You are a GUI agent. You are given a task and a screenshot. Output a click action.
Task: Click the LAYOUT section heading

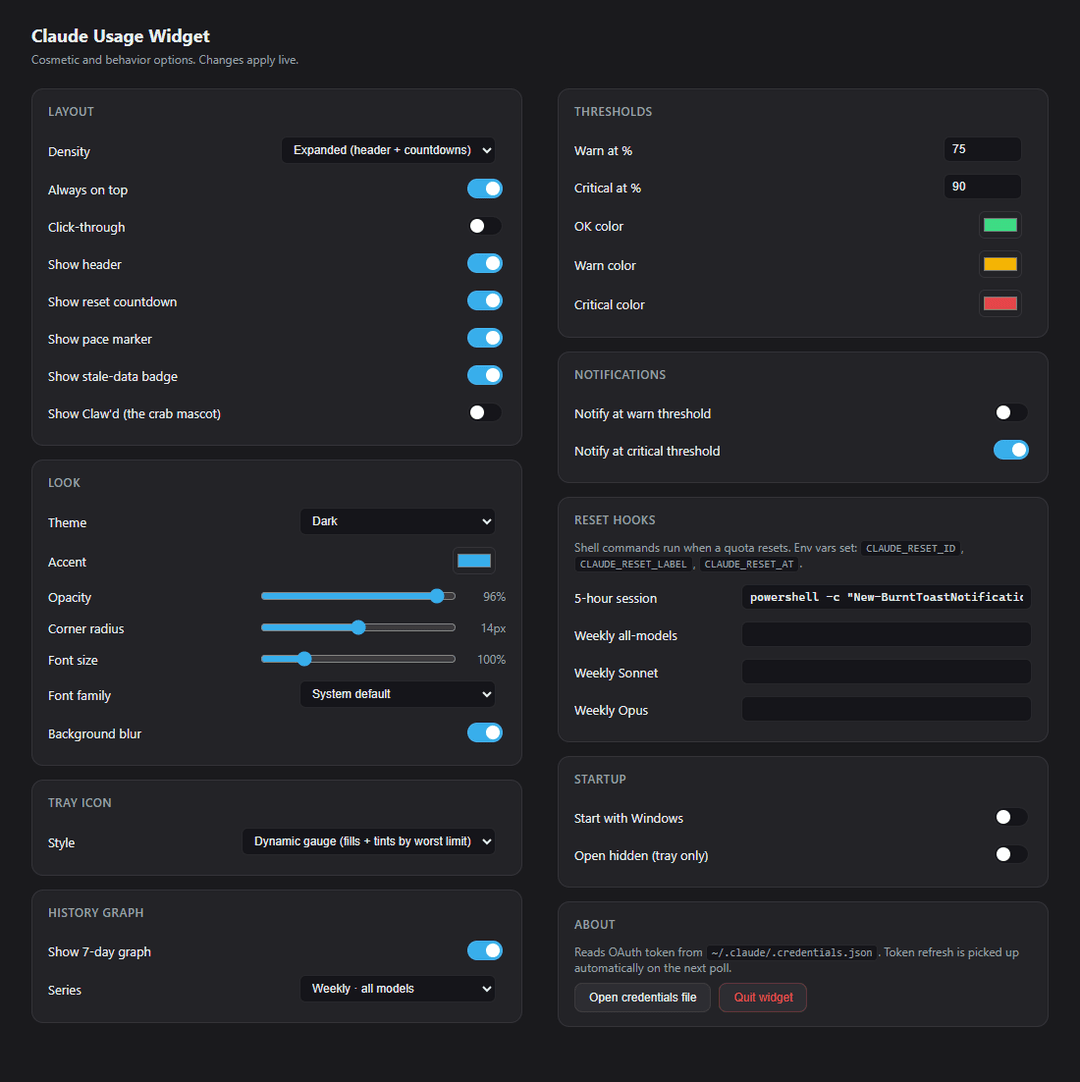pyautogui.click(x=71, y=112)
